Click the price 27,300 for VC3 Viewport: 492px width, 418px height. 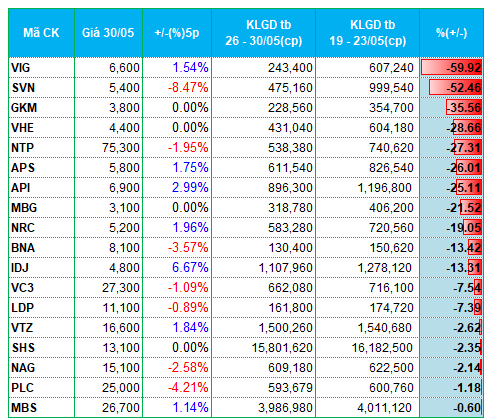tap(121, 288)
